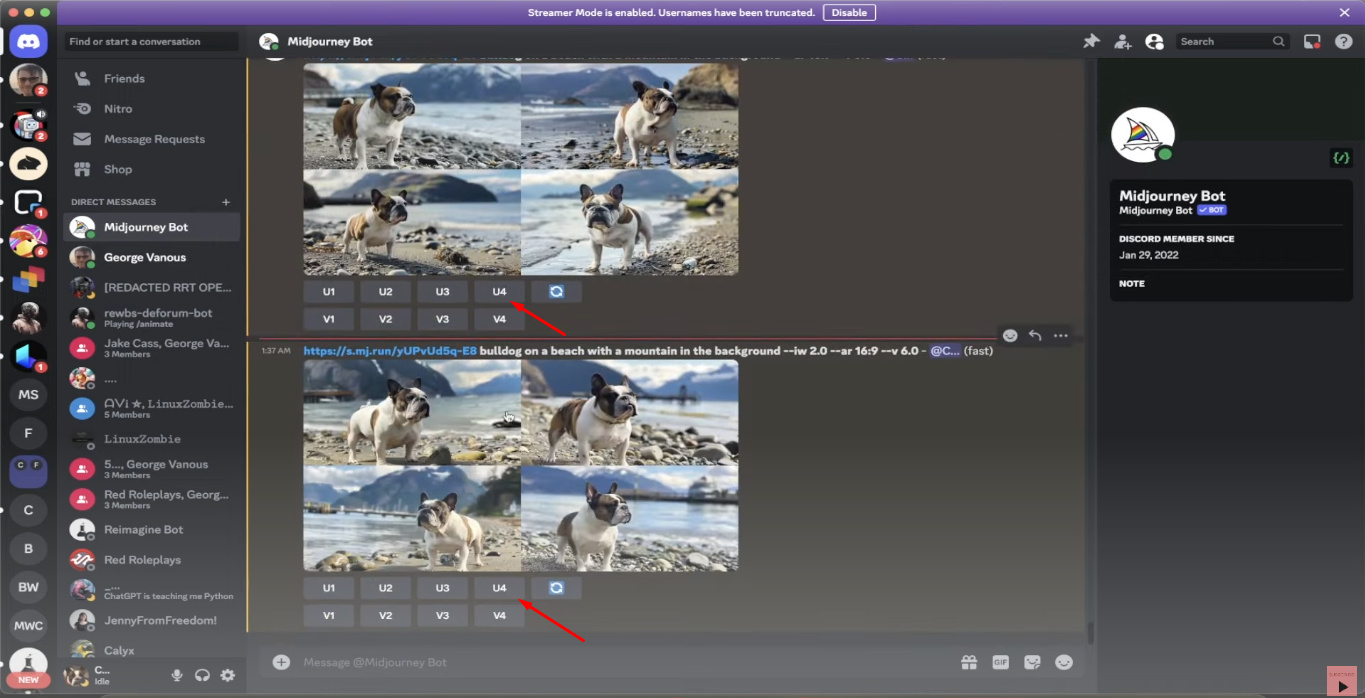Open the BW server
Image resolution: width=1365 pixels, height=698 pixels.
(x=28, y=587)
